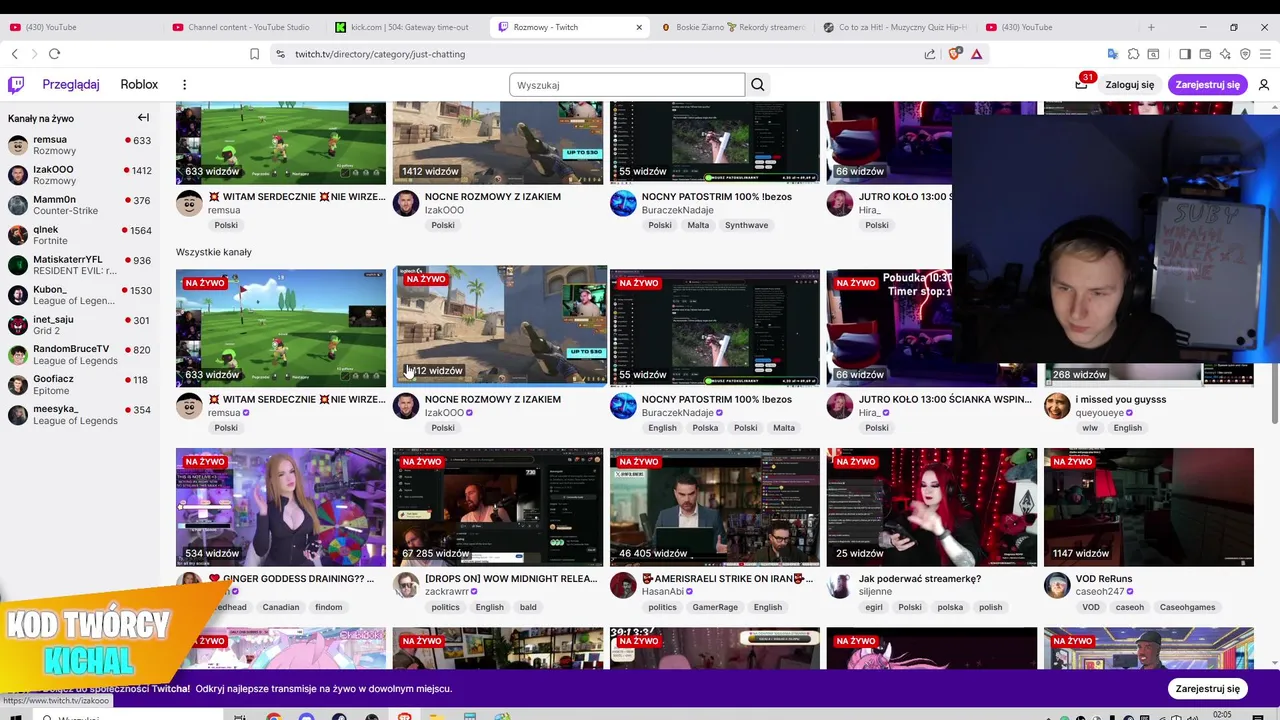Click Zarejestruj się in bottom purple banner
Viewport: 1280px width, 720px height.
pyautogui.click(x=1207, y=688)
